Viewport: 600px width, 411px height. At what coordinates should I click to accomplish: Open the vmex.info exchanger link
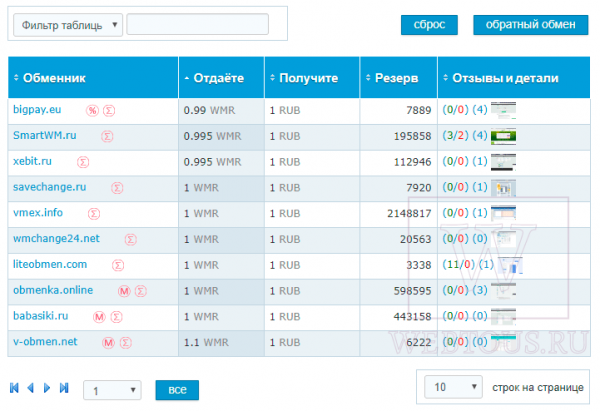tap(38, 213)
